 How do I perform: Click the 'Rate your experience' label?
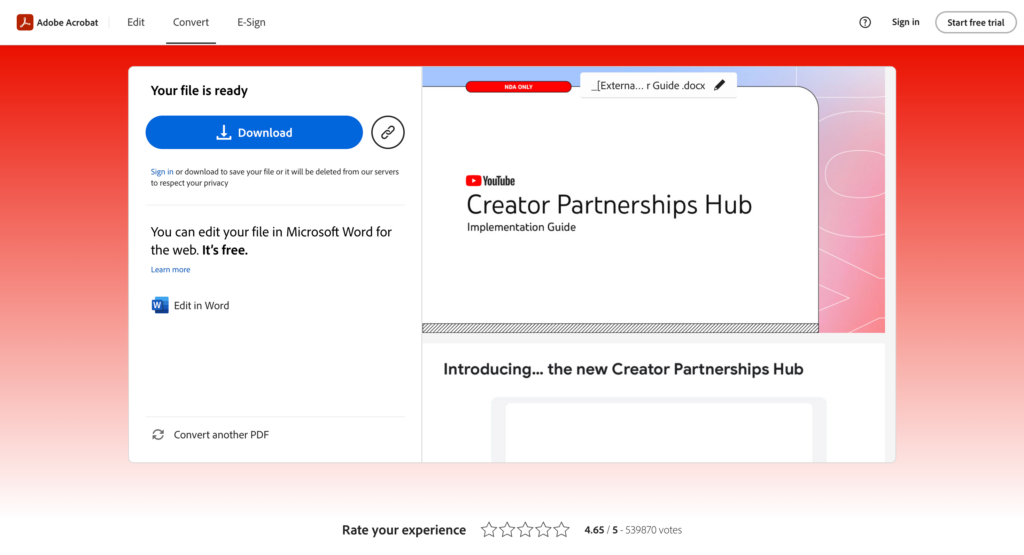pos(404,530)
